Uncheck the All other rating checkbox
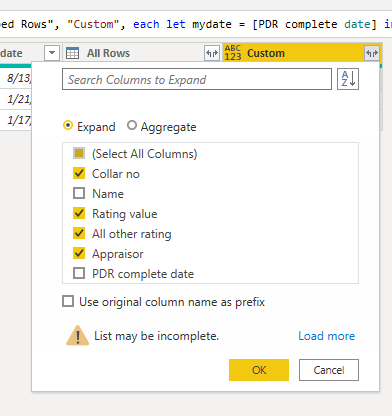Screen dimensions: 392x416 click(79, 233)
